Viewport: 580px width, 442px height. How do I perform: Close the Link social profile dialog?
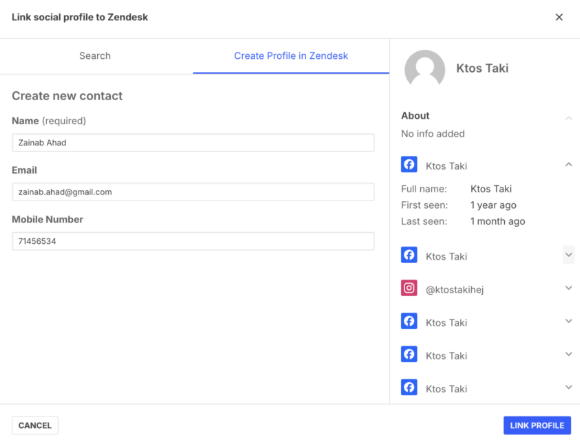click(x=559, y=17)
